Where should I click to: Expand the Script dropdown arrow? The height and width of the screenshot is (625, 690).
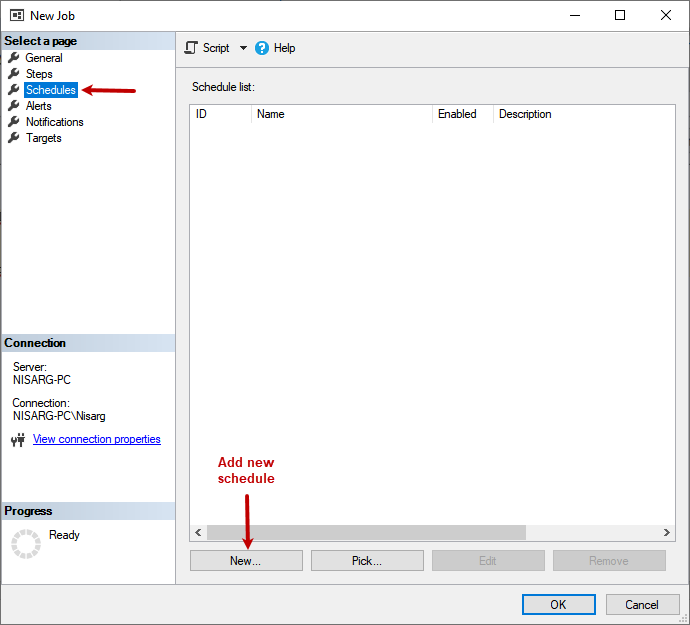tap(243, 48)
